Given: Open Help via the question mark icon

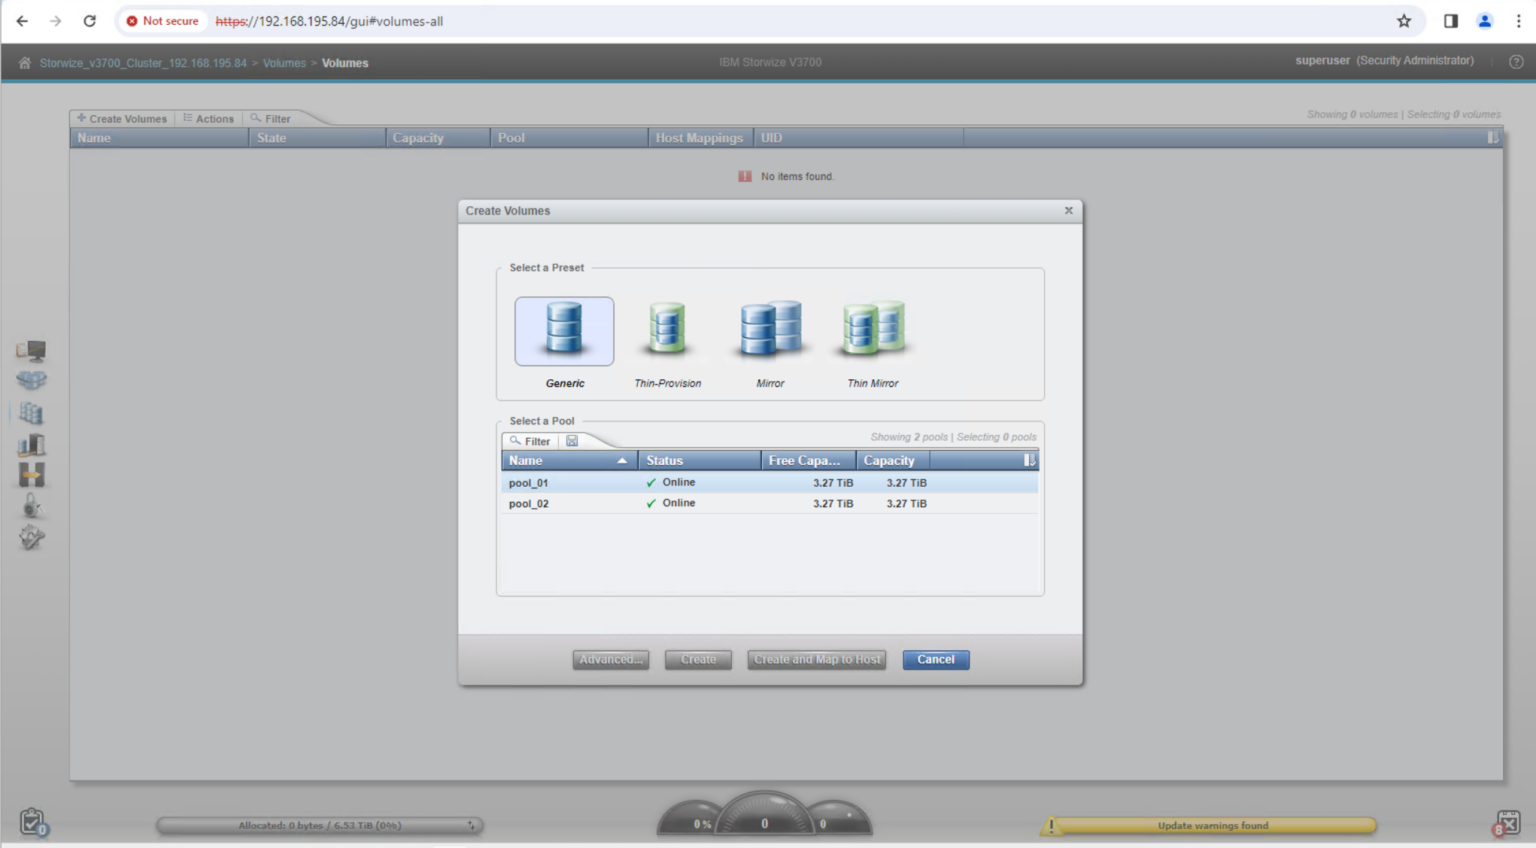Looking at the screenshot, I should (1516, 61).
